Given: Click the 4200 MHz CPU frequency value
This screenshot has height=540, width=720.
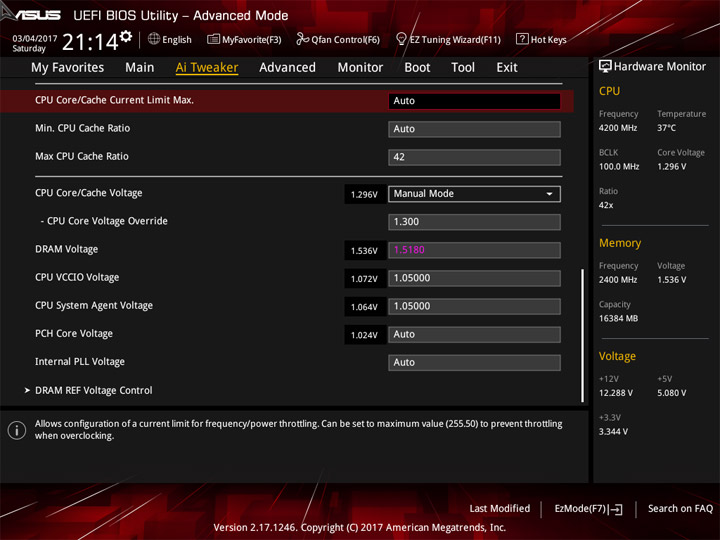Looking at the screenshot, I should [x=618, y=128].
